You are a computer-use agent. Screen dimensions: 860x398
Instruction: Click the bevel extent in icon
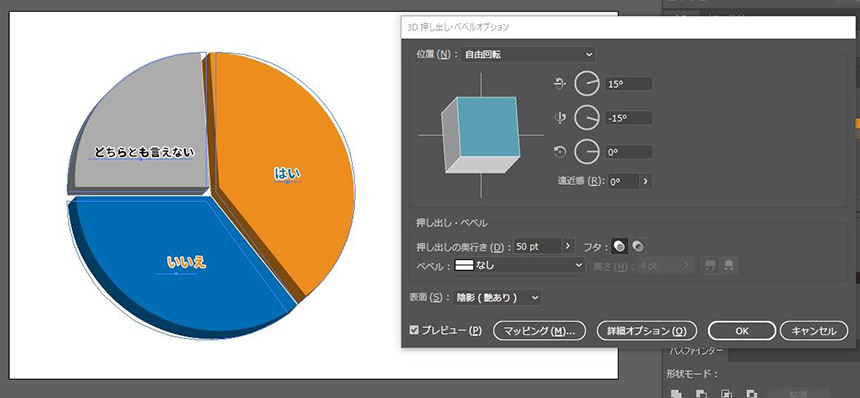pyautogui.click(x=728, y=265)
